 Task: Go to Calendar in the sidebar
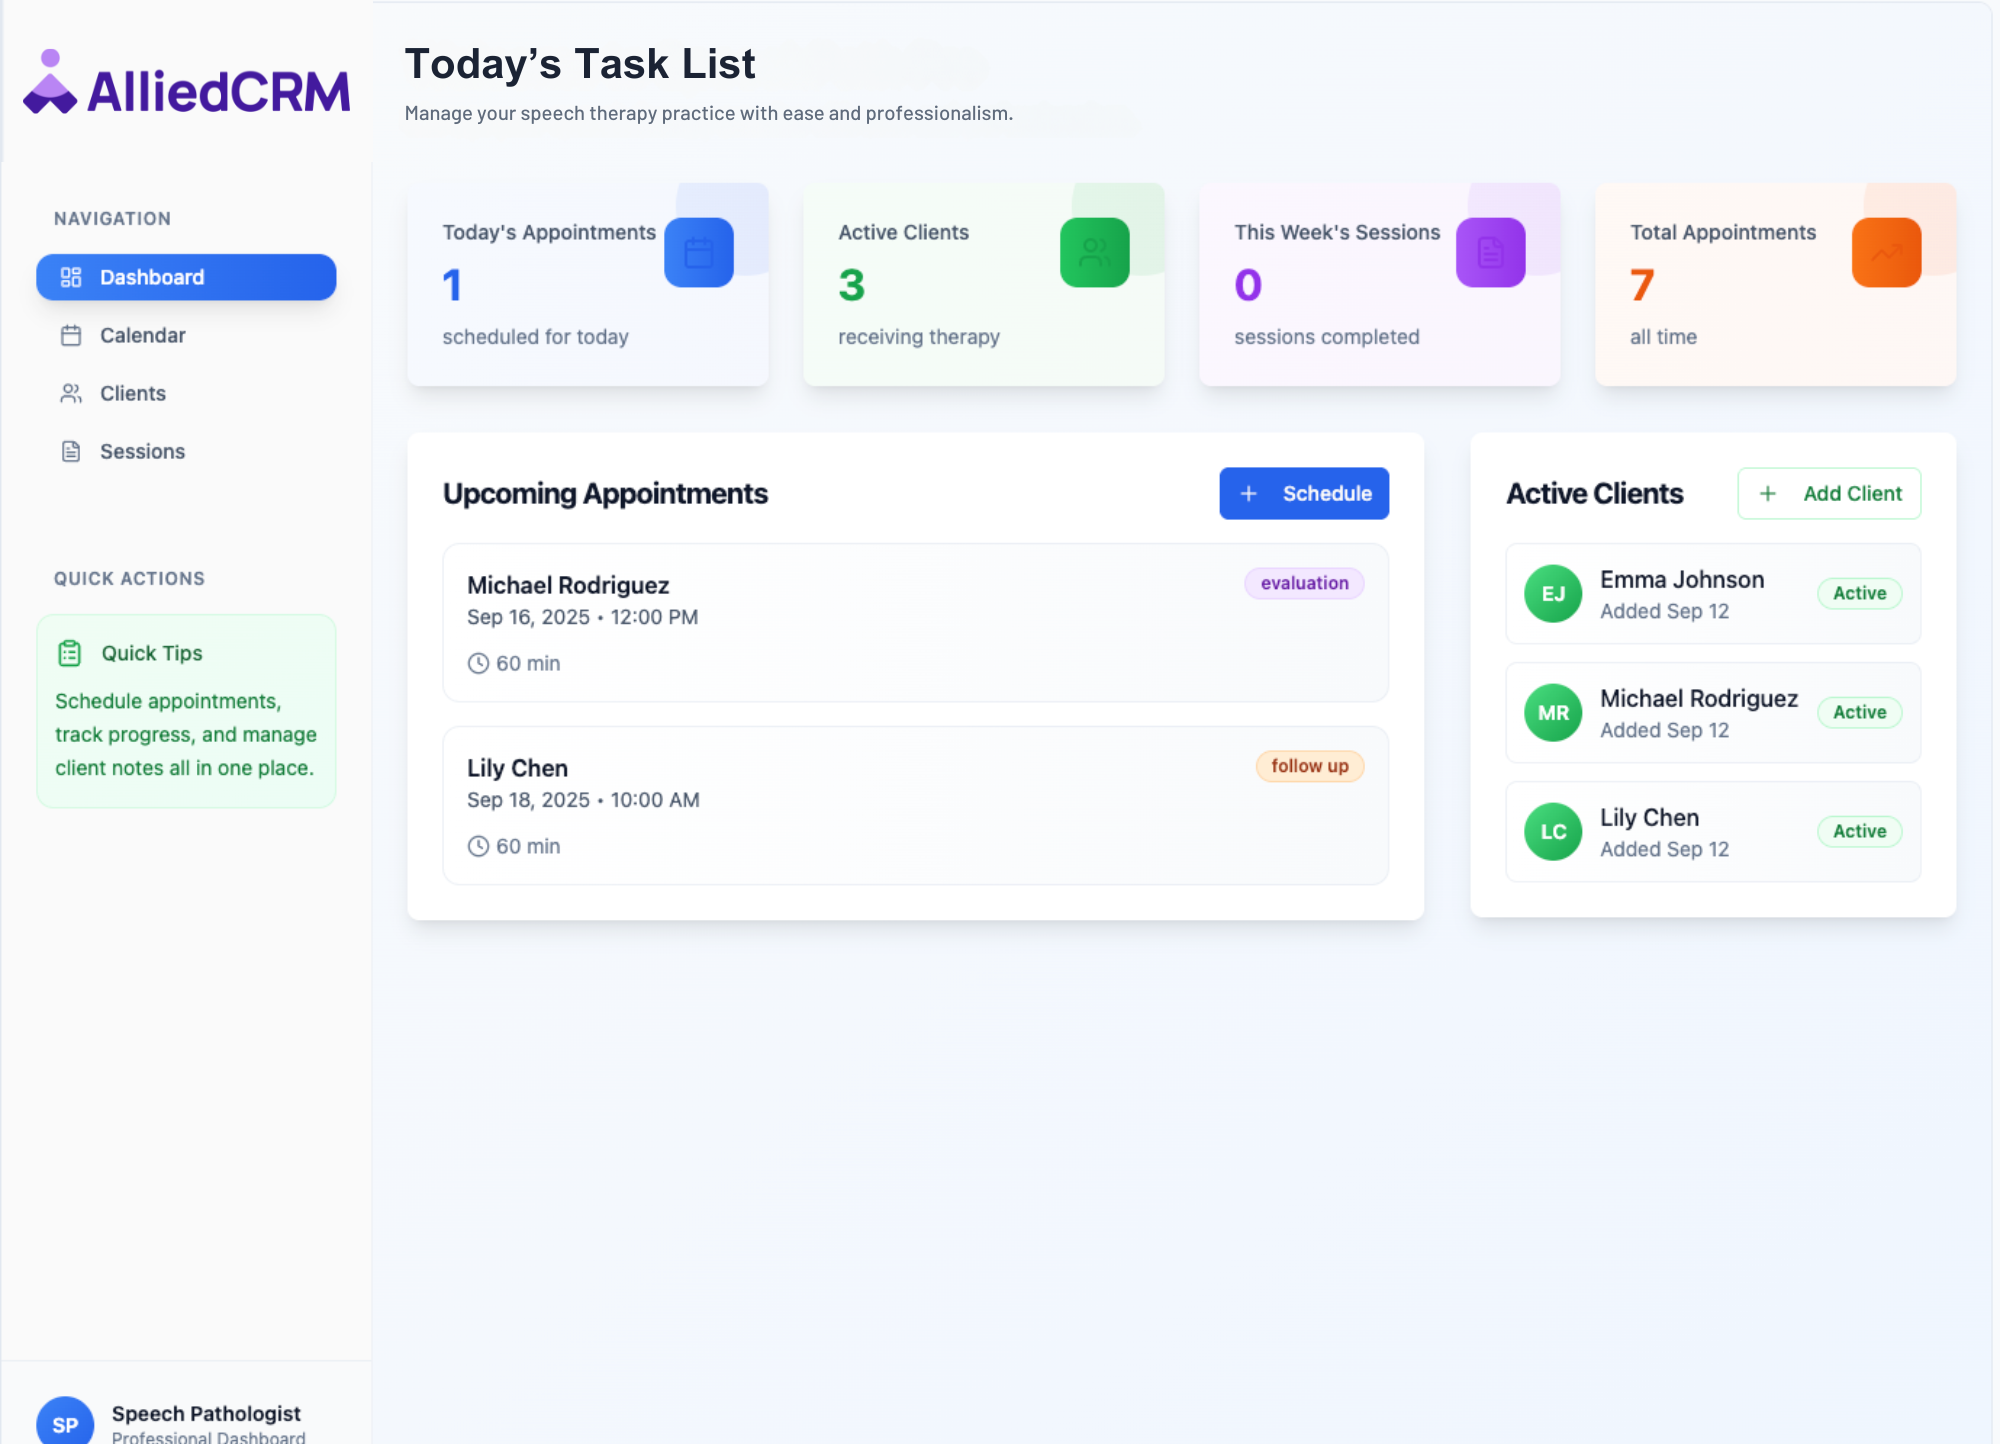pyautogui.click(x=142, y=335)
